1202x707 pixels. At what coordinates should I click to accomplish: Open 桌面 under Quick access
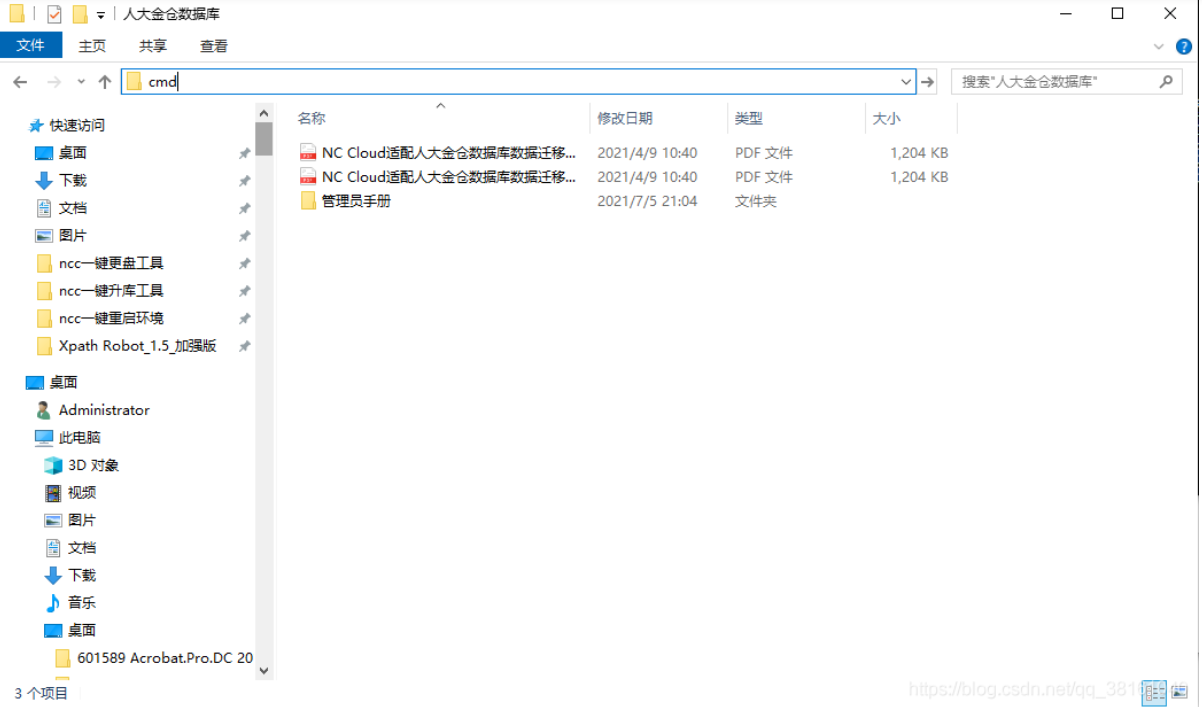coord(72,153)
